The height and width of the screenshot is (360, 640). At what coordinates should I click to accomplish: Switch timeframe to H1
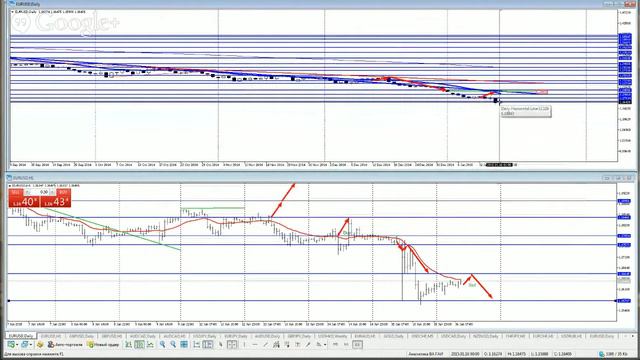(x=346, y=344)
